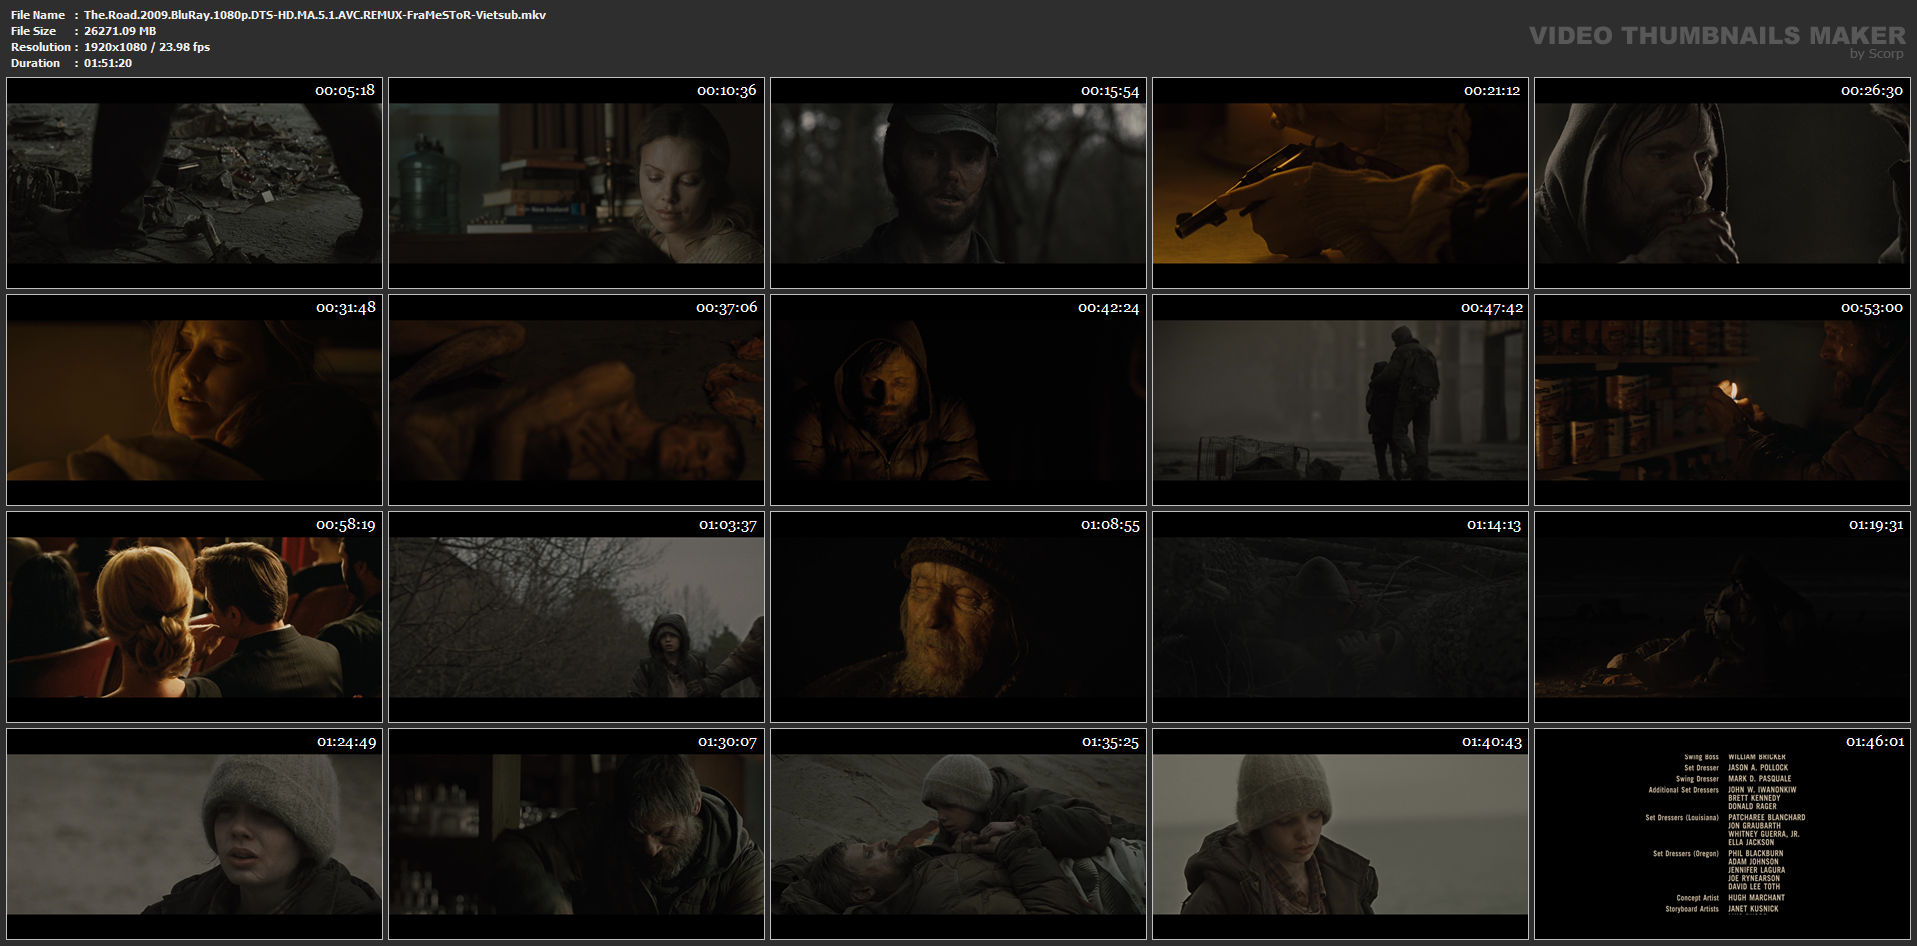Image resolution: width=1917 pixels, height=946 pixels.
Task: Click the duration value 01:51:20
Action: click(108, 63)
